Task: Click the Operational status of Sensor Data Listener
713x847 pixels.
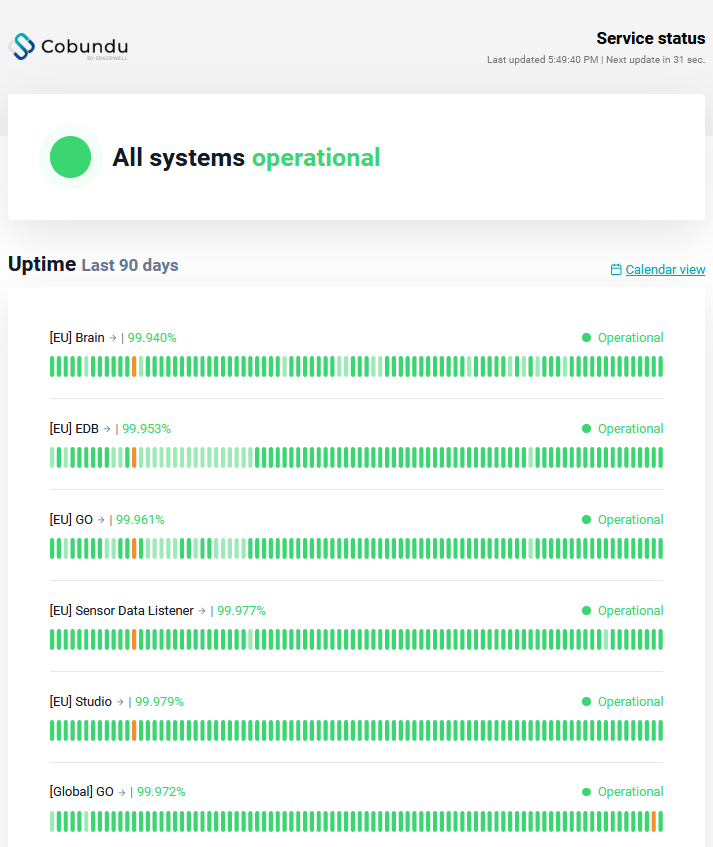Action: coord(622,611)
